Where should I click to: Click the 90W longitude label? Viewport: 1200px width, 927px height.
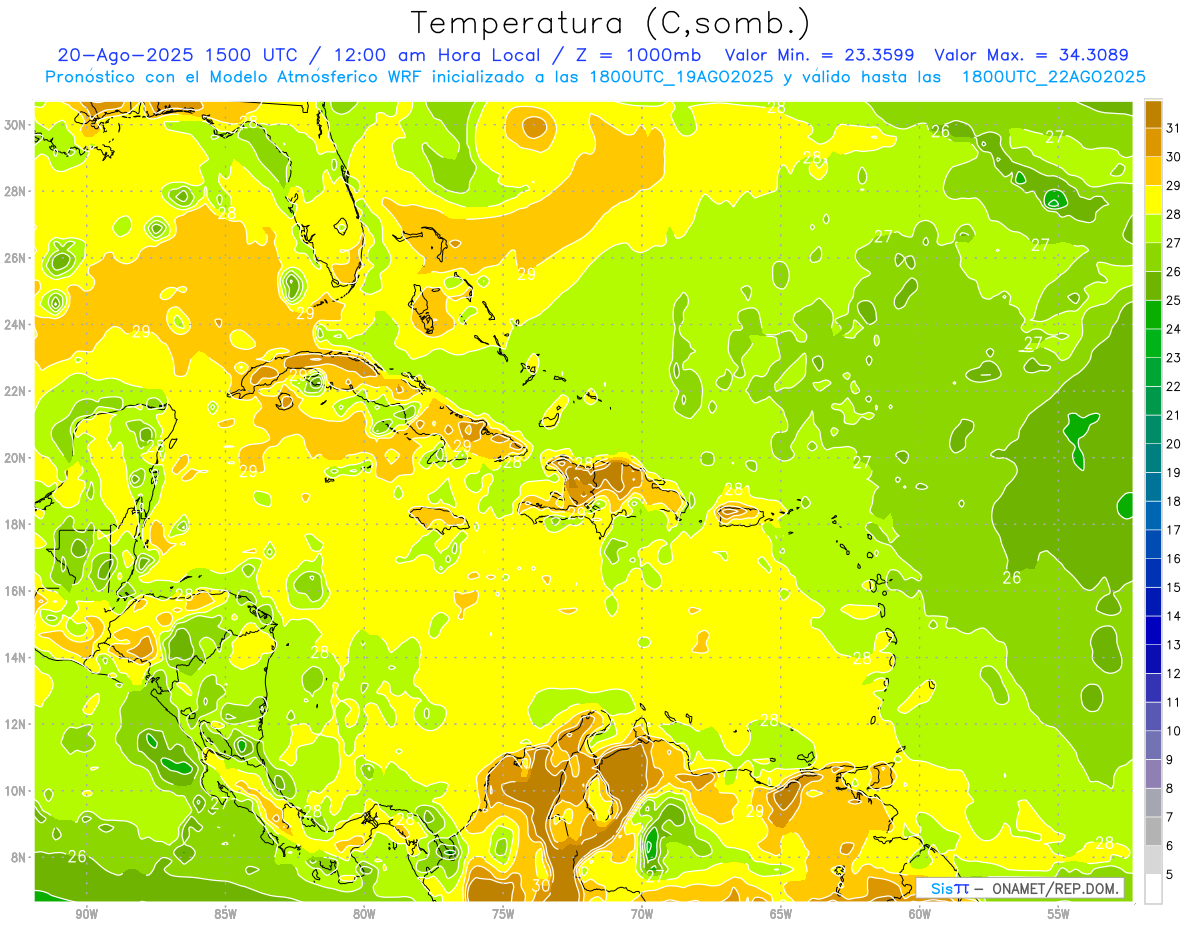pyautogui.click(x=86, y=914)
